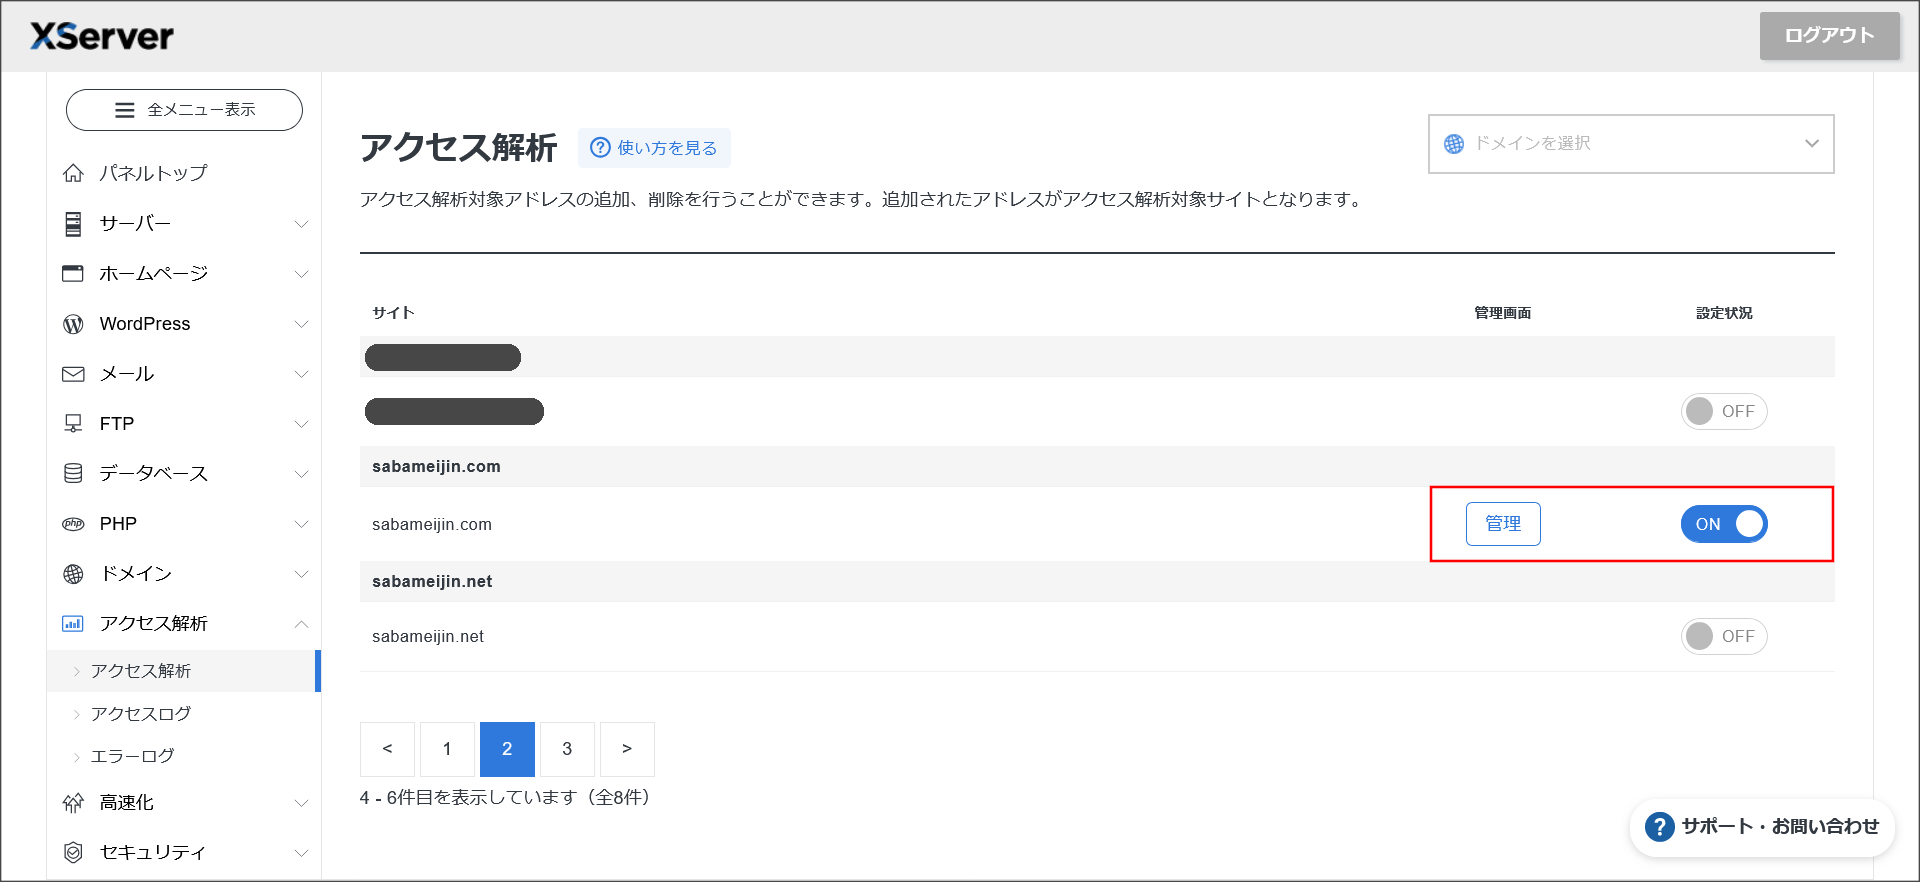Viewport: 1920px width, 882px height.
Task: Expand the FTP menu chevron
Action: pyautogui.click(x=301, y=424)
